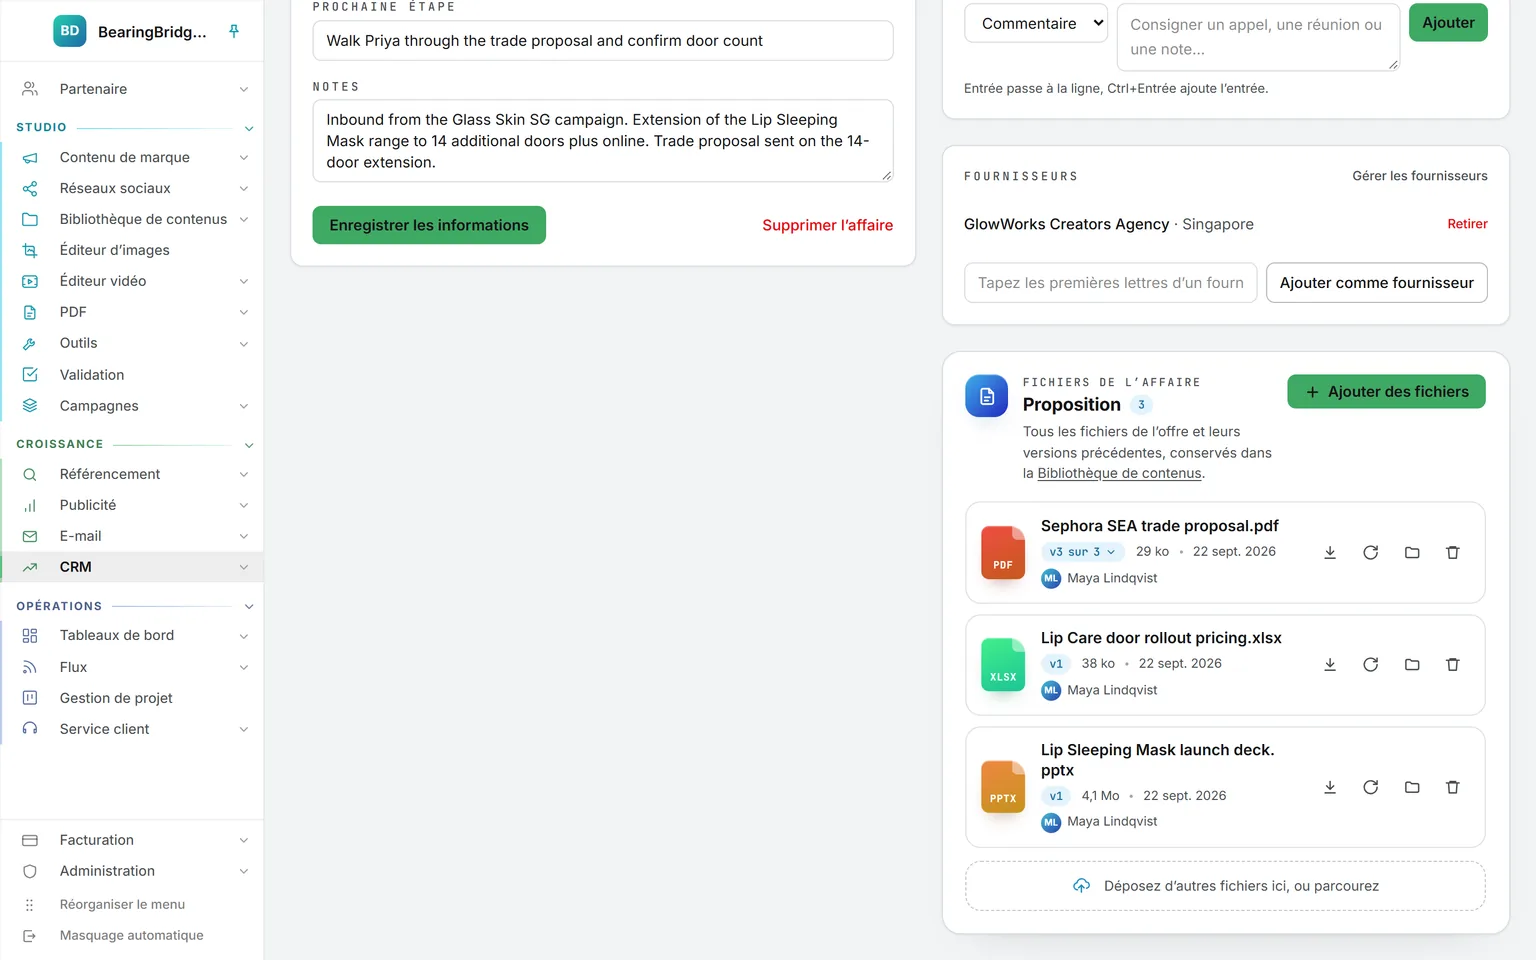
Task: Collapse the CROISSANCE section
Action: [249, 445]
